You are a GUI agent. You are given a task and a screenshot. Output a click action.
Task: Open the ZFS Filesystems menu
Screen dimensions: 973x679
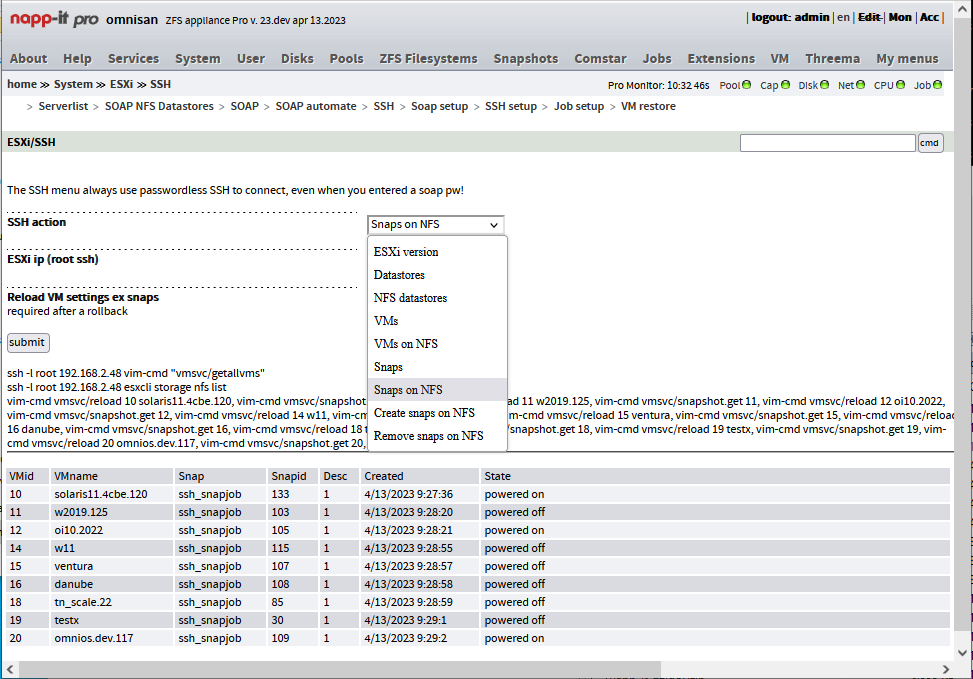pyautogui.click(x=428, y=58)
